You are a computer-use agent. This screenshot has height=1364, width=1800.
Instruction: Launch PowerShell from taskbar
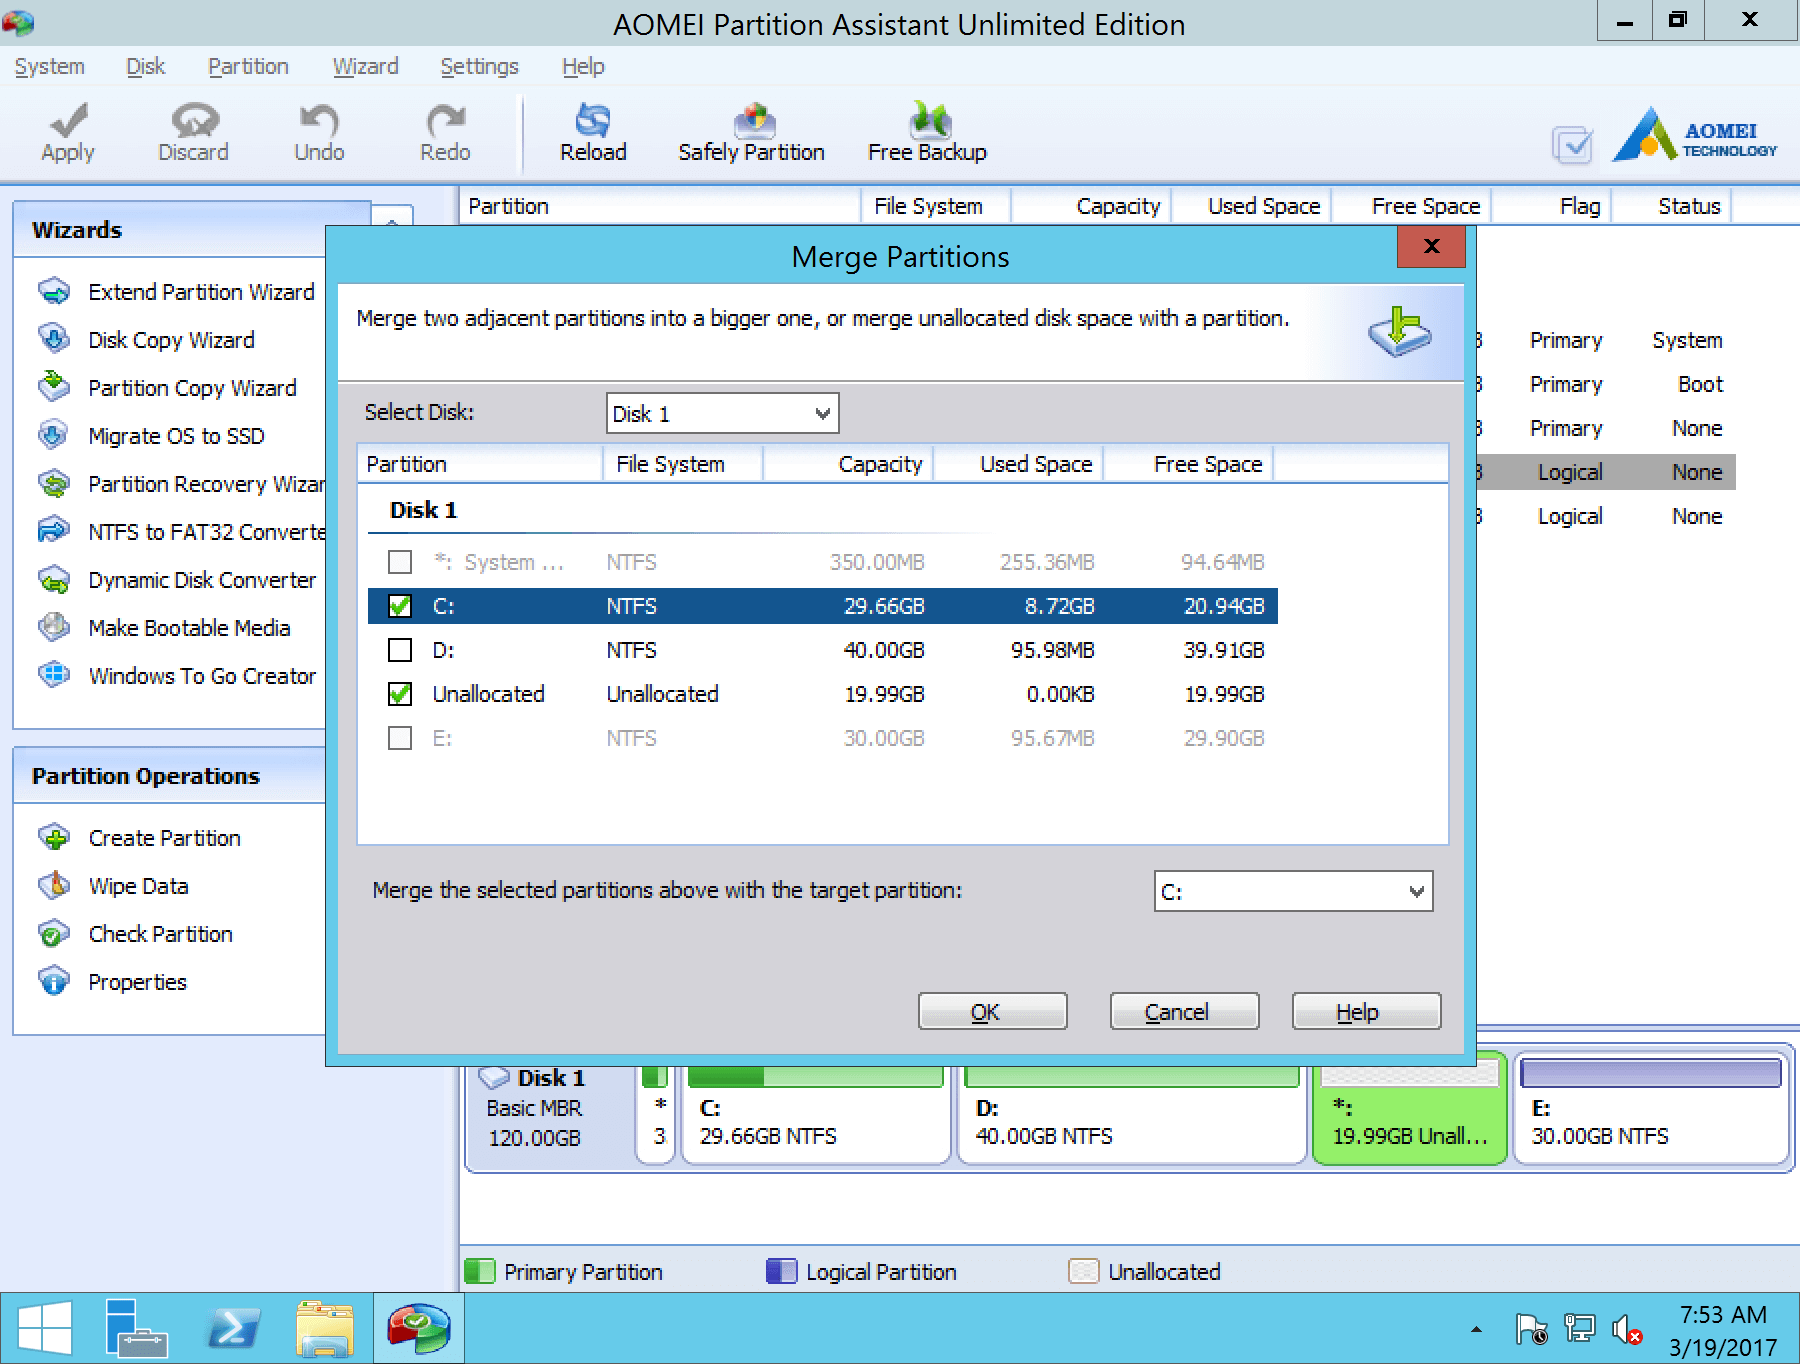coord(232,1329)
